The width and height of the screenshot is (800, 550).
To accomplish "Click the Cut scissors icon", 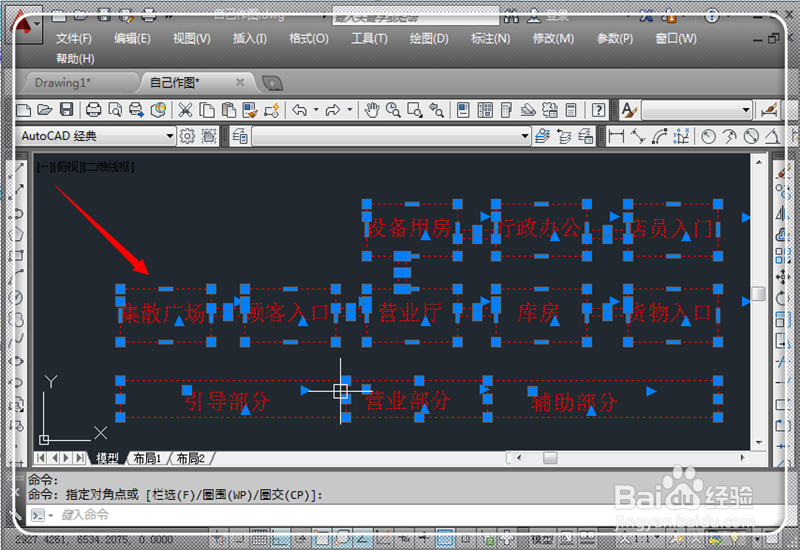I will pyautogui.click(x=185, y=110).
